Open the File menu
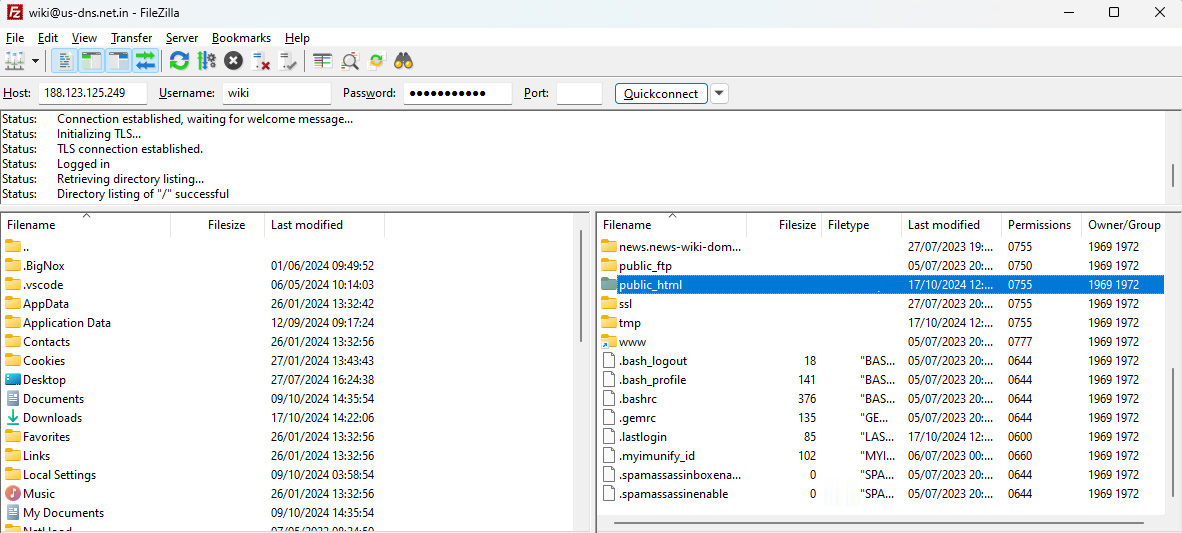 14,38
